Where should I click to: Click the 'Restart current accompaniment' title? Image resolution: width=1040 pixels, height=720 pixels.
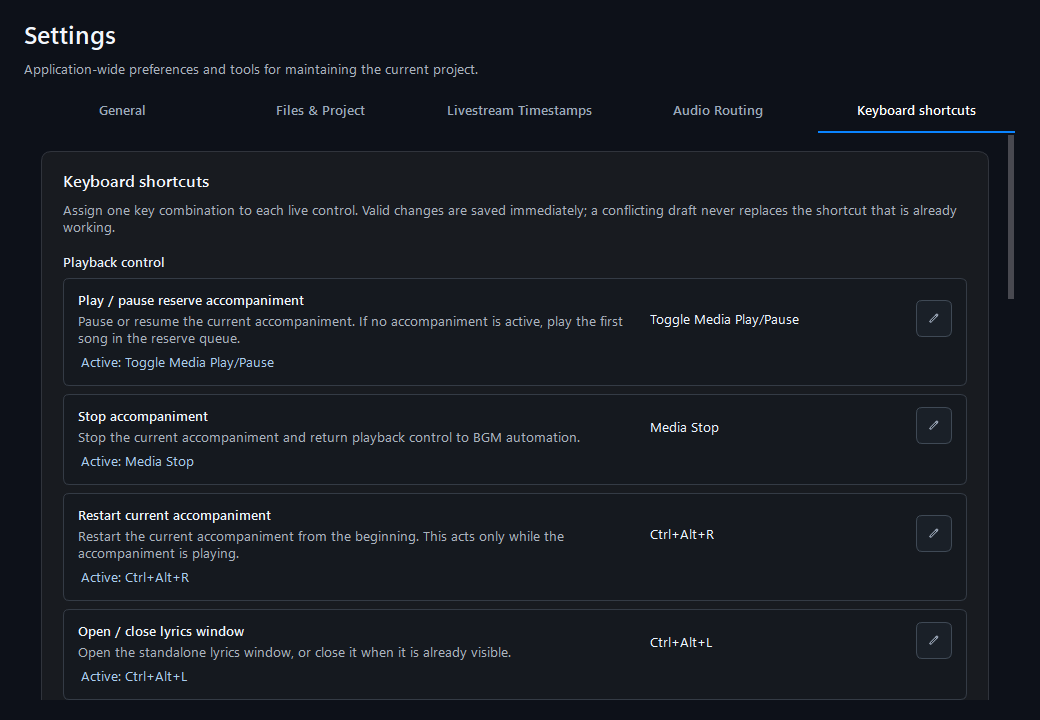tap(174, 515)
